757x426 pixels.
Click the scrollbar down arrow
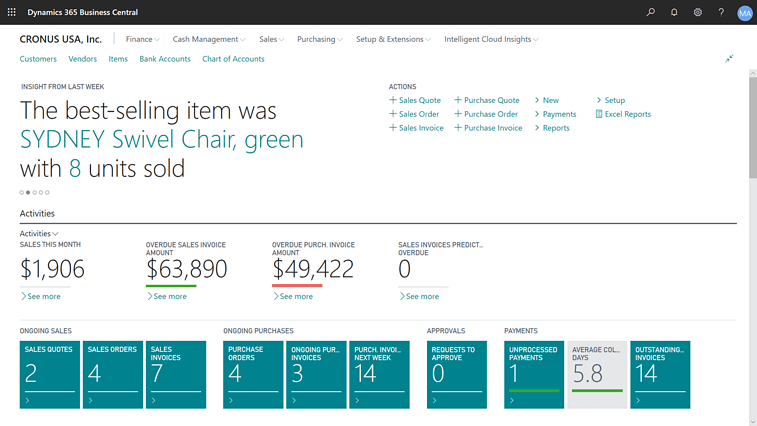point(753,422)
